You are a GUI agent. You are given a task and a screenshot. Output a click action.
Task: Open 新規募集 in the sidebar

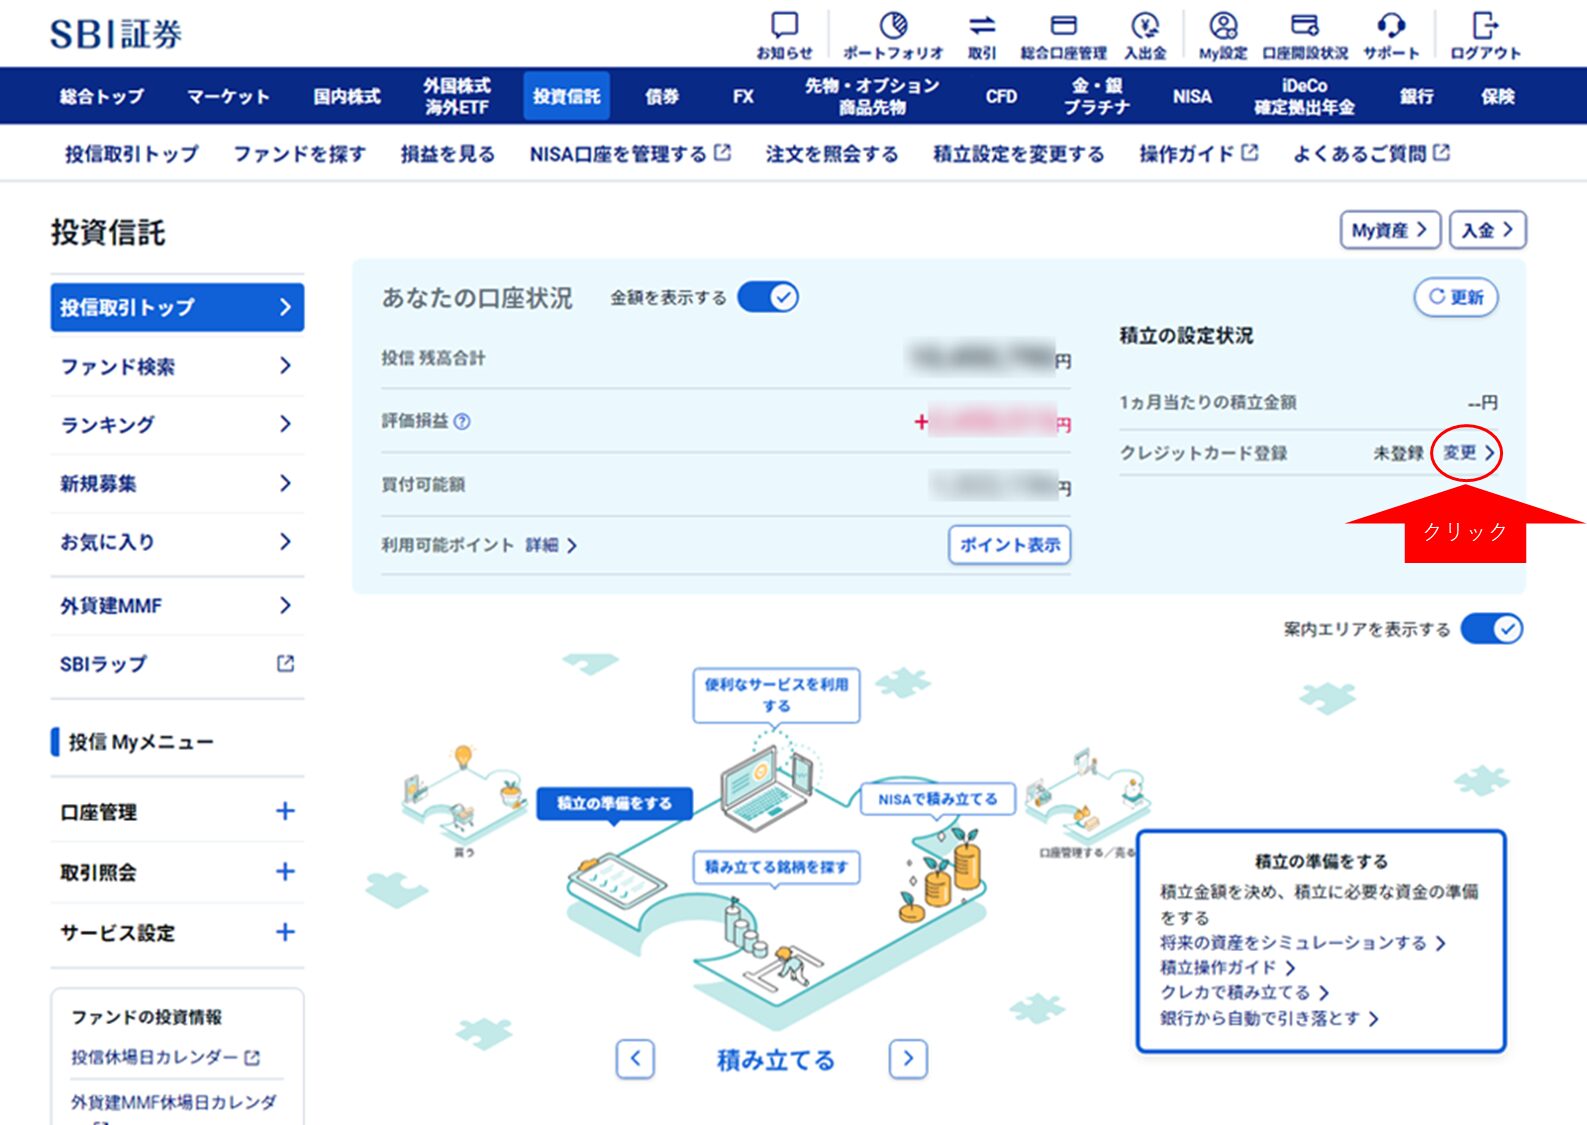[177, 484]
